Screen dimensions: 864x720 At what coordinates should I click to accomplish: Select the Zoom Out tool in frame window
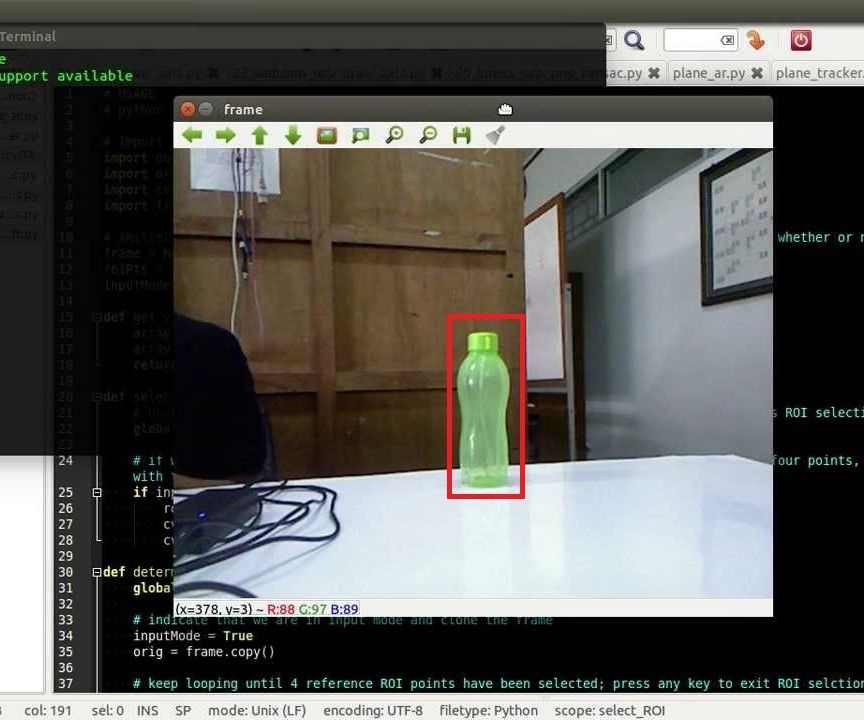pyautogui.click(x=428, y=133)
